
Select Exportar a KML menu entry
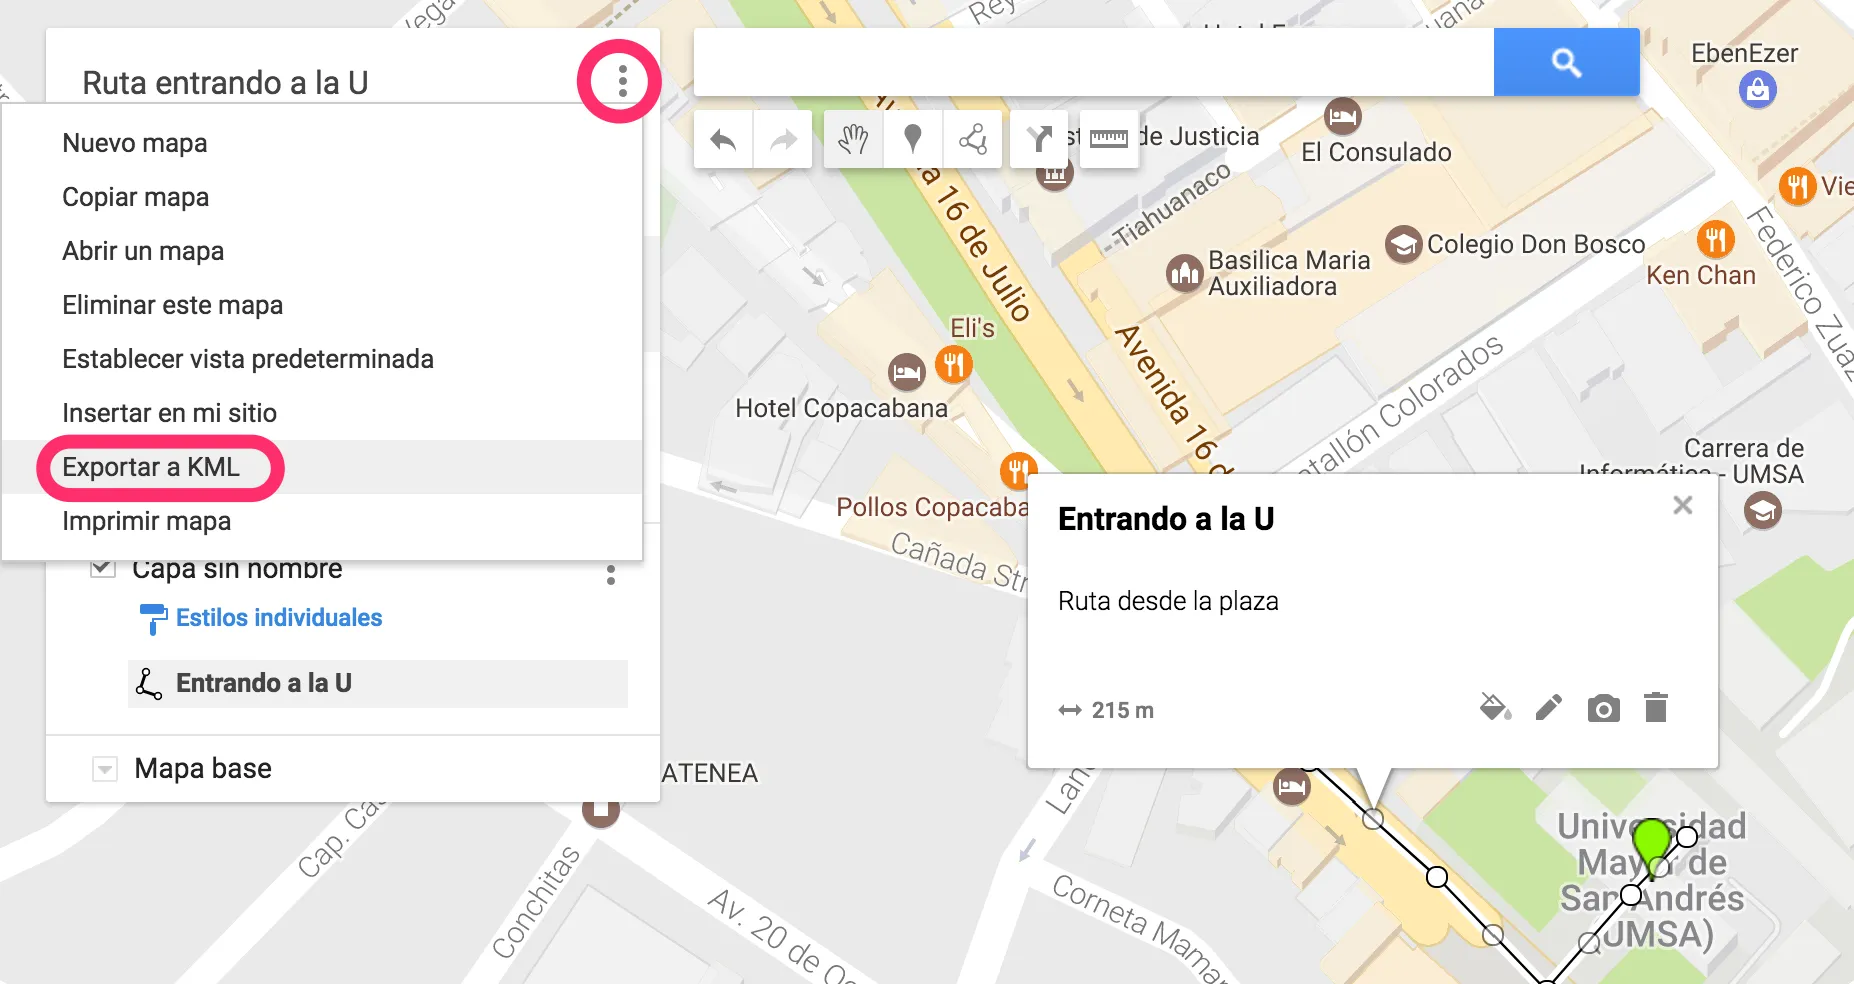322,467
